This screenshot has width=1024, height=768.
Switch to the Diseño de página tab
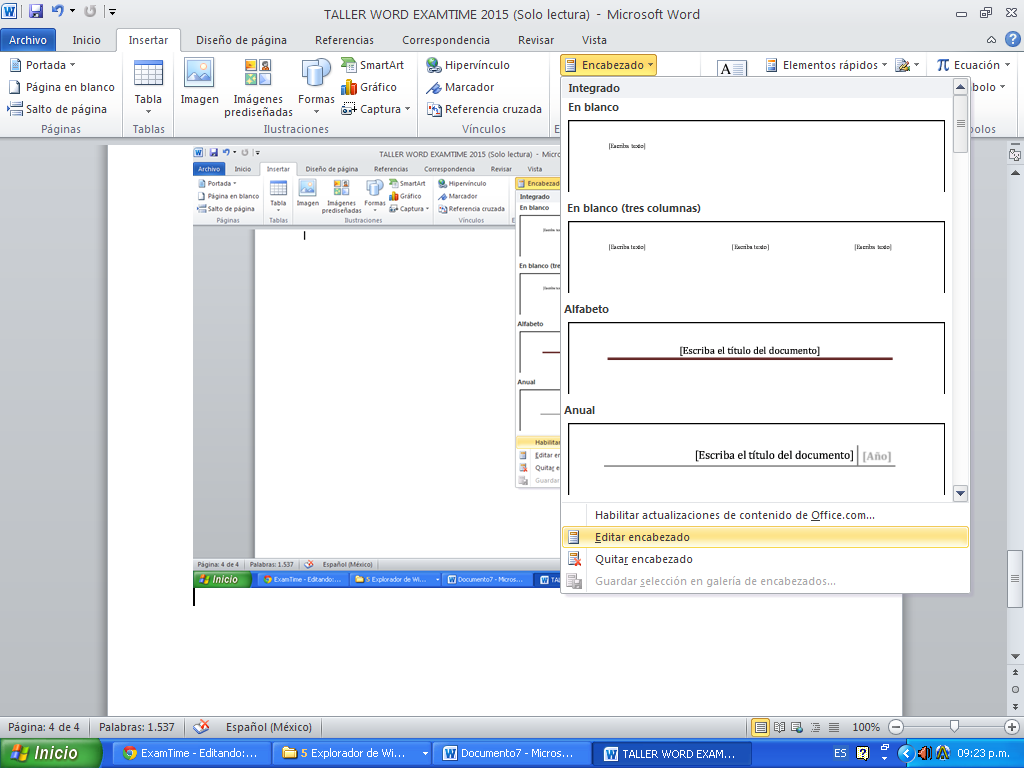click(x=241, y=40)
